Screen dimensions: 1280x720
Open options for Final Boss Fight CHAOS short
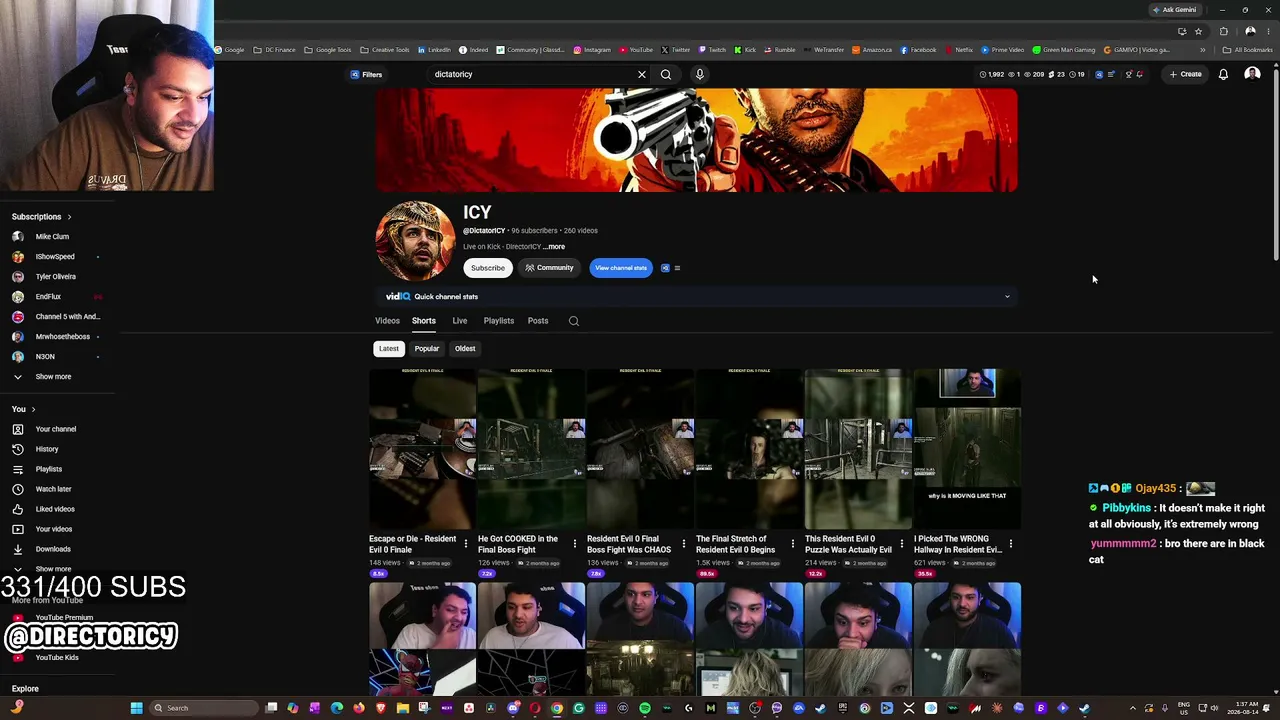click(x=684, y=544)
